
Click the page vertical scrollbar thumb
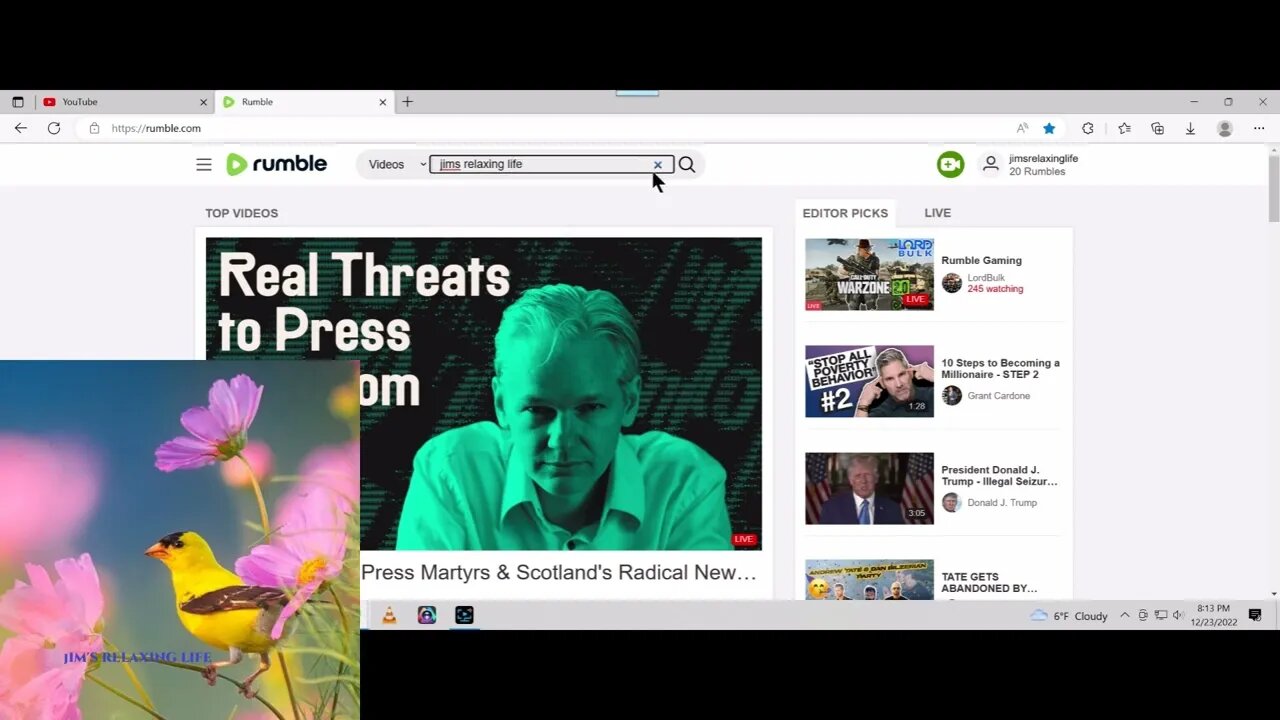click(1273, 188)
